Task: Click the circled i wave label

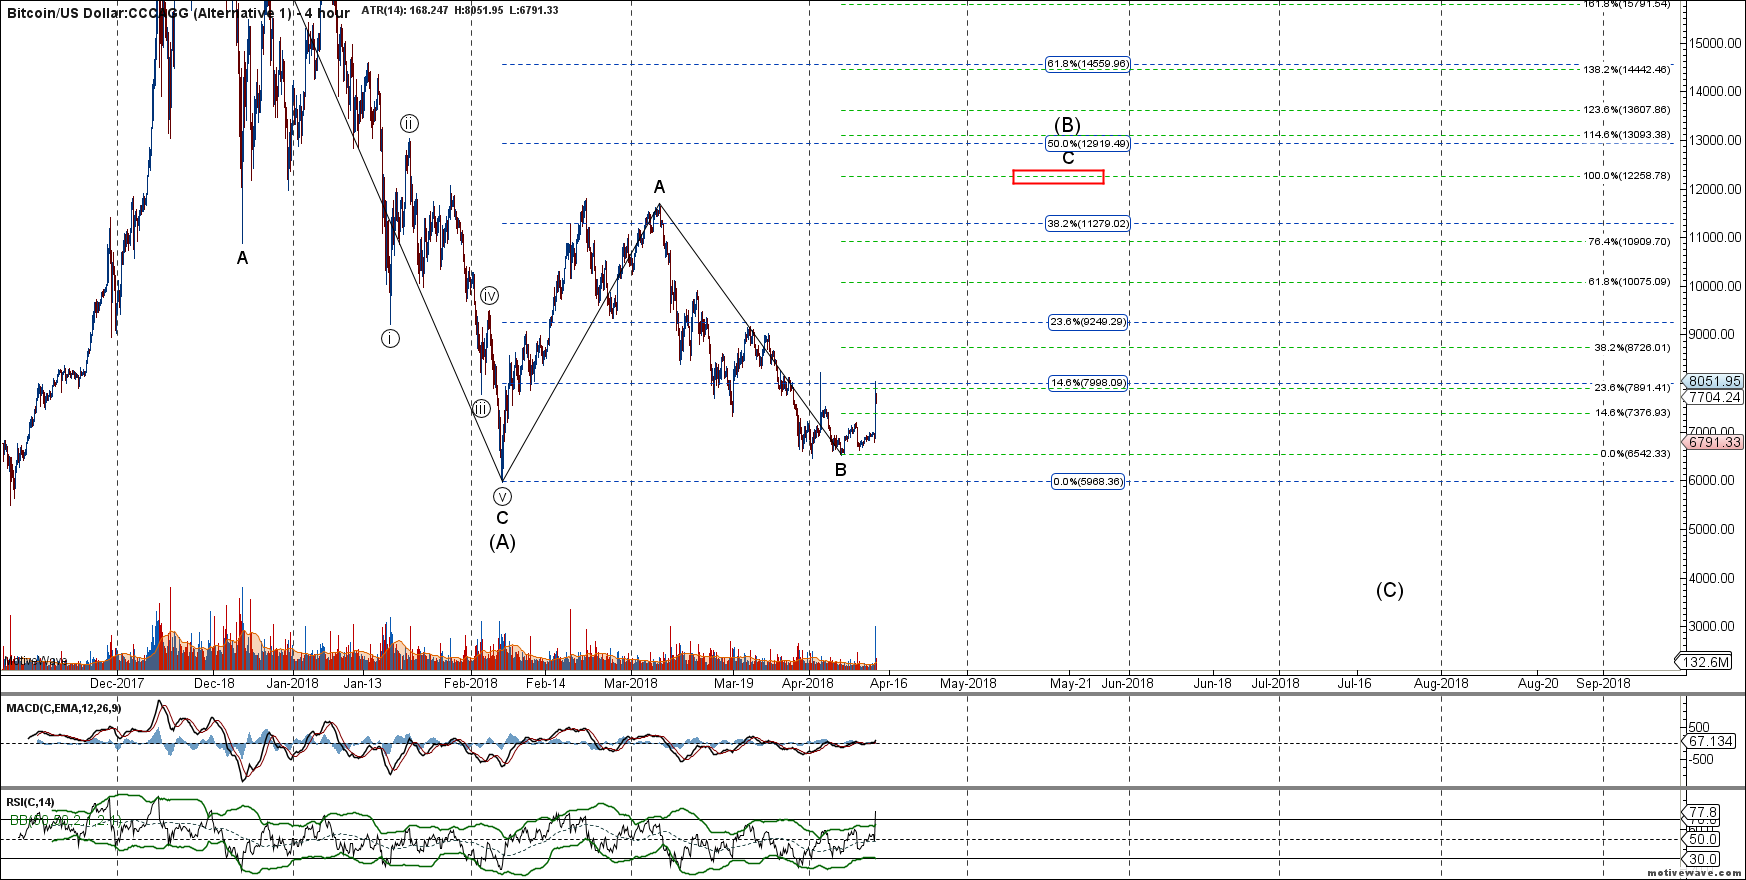Action: [x=390, y=338]
